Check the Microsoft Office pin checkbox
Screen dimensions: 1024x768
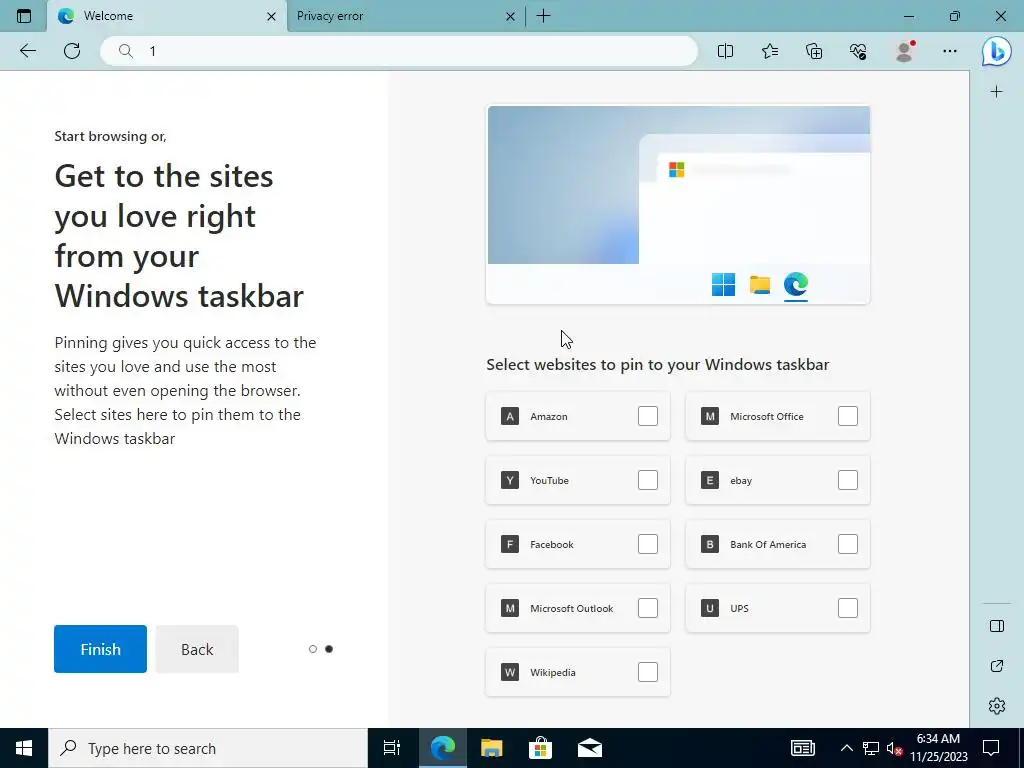tap(848, 416)
